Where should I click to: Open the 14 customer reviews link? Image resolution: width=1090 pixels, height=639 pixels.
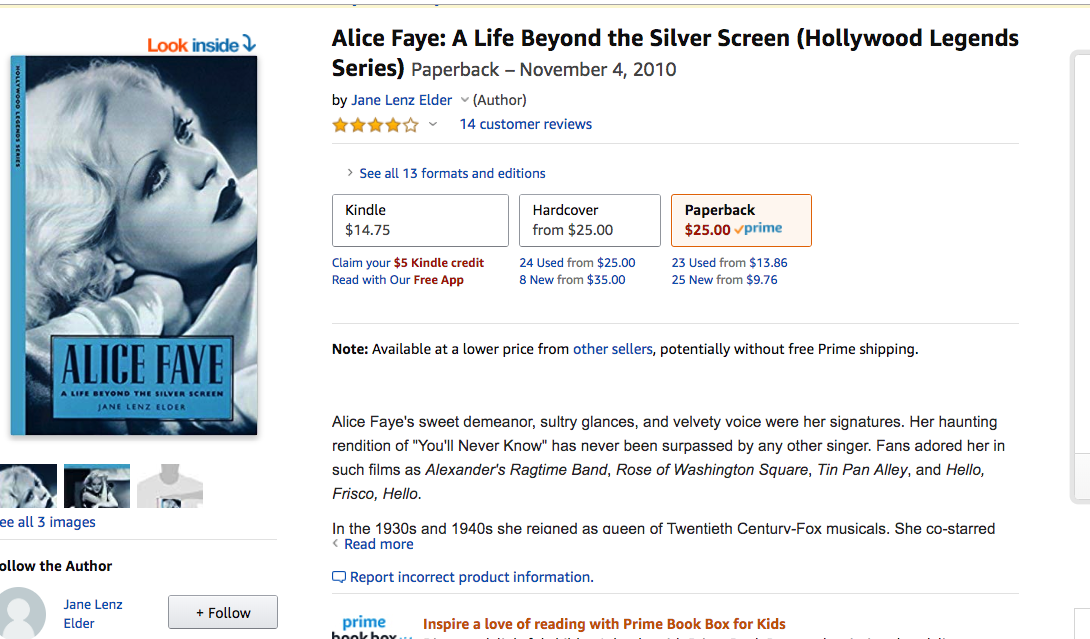click(526, 124)
